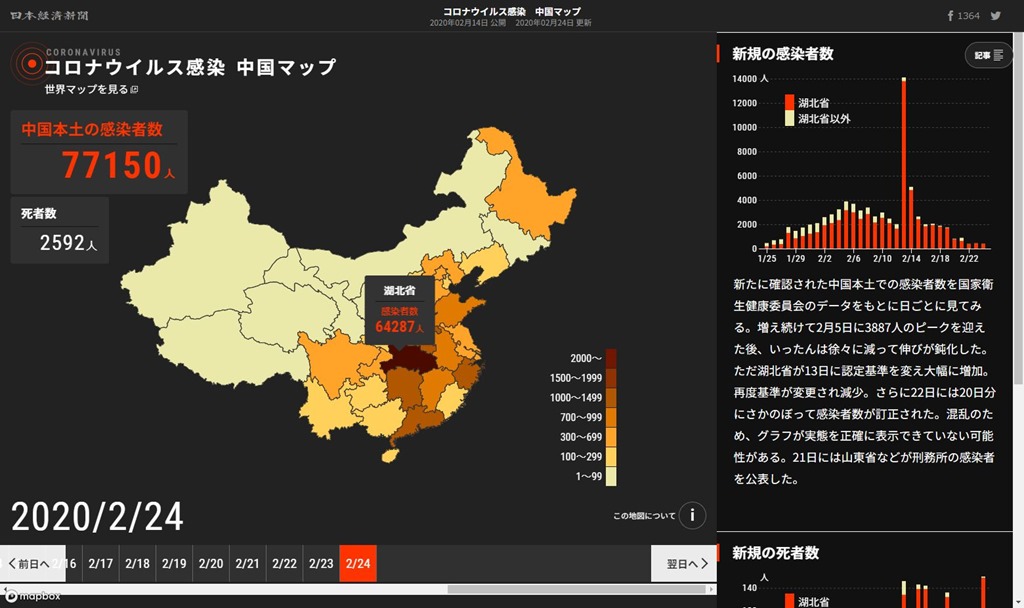Screen dimensions: 1024x608
Task: Open the world map link 世界マップを見る
Action: coord(91,89)
